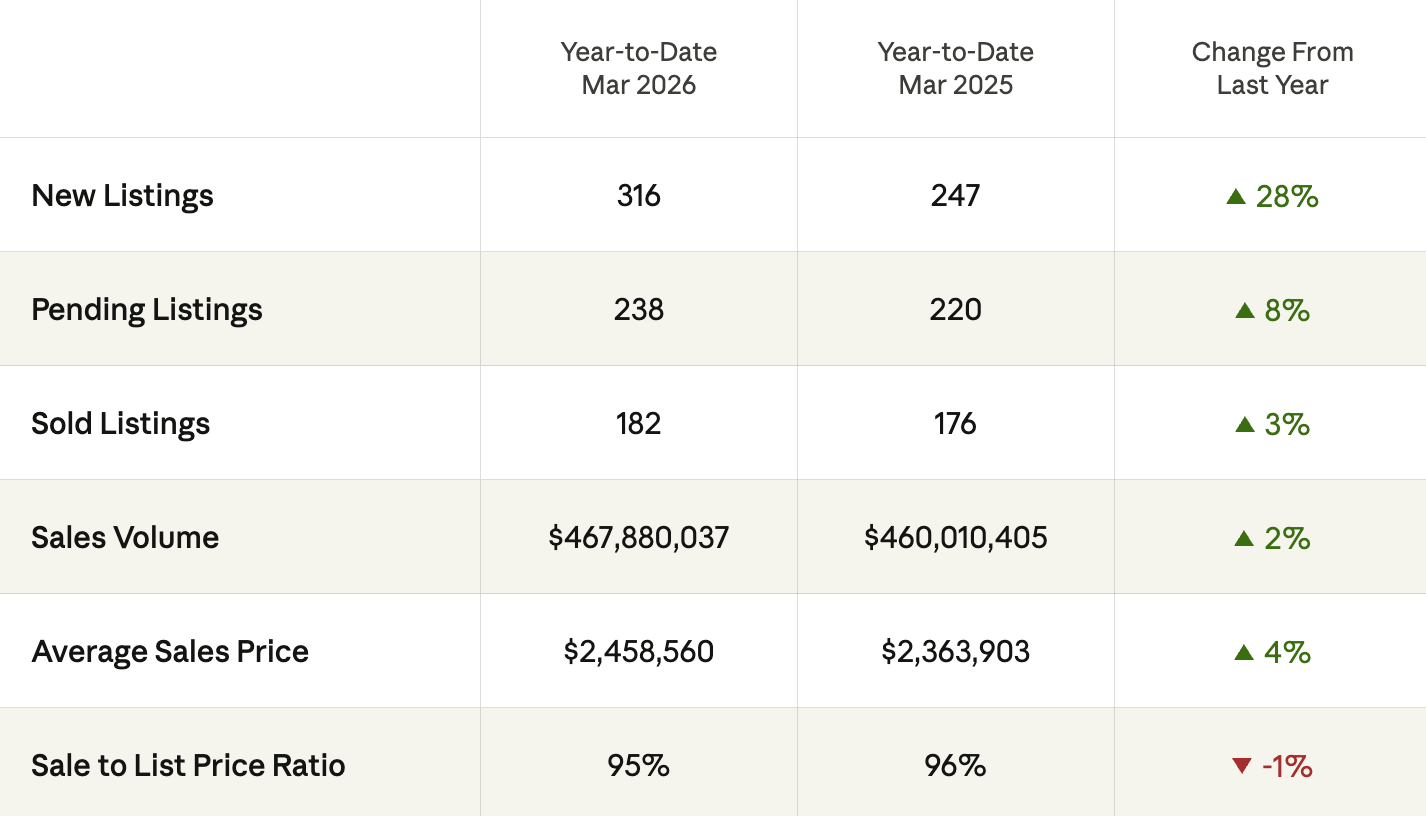The width and height of the screenshot is (1426, 816).
Task: Select the Sold Listings row label
Action: (121, 423)
